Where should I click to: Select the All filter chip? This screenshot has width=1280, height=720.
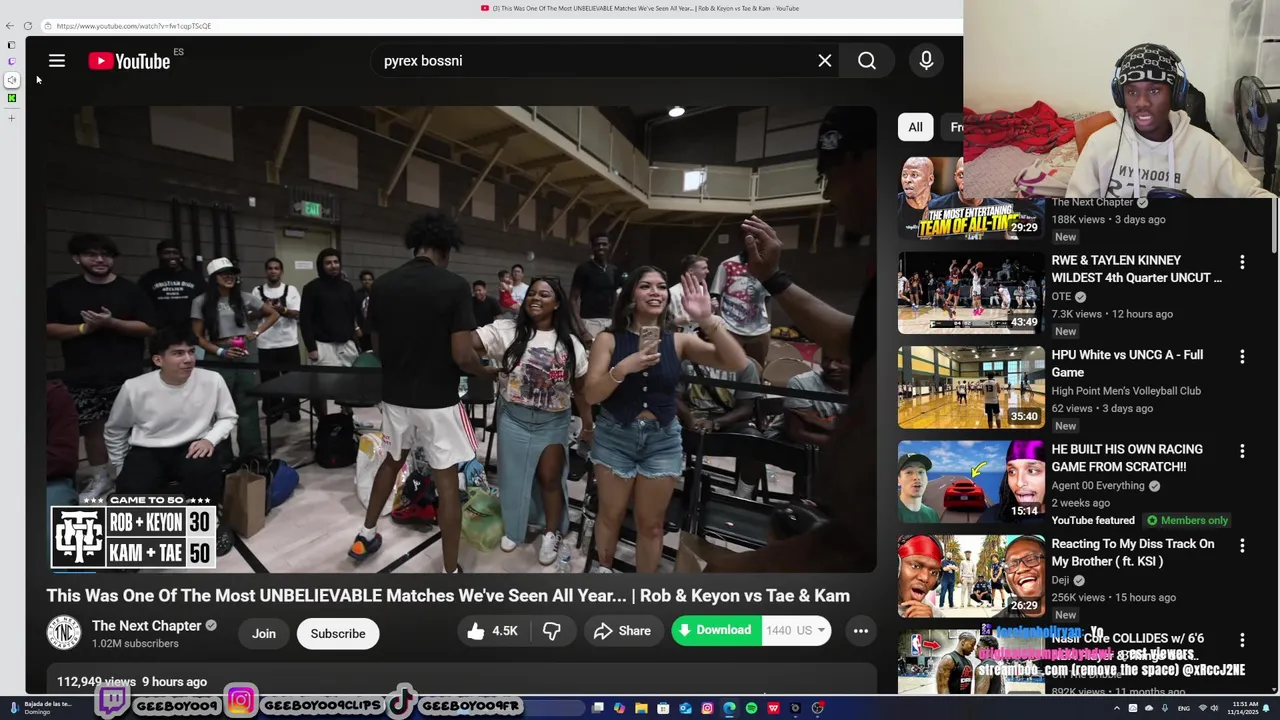click(915, 127)
